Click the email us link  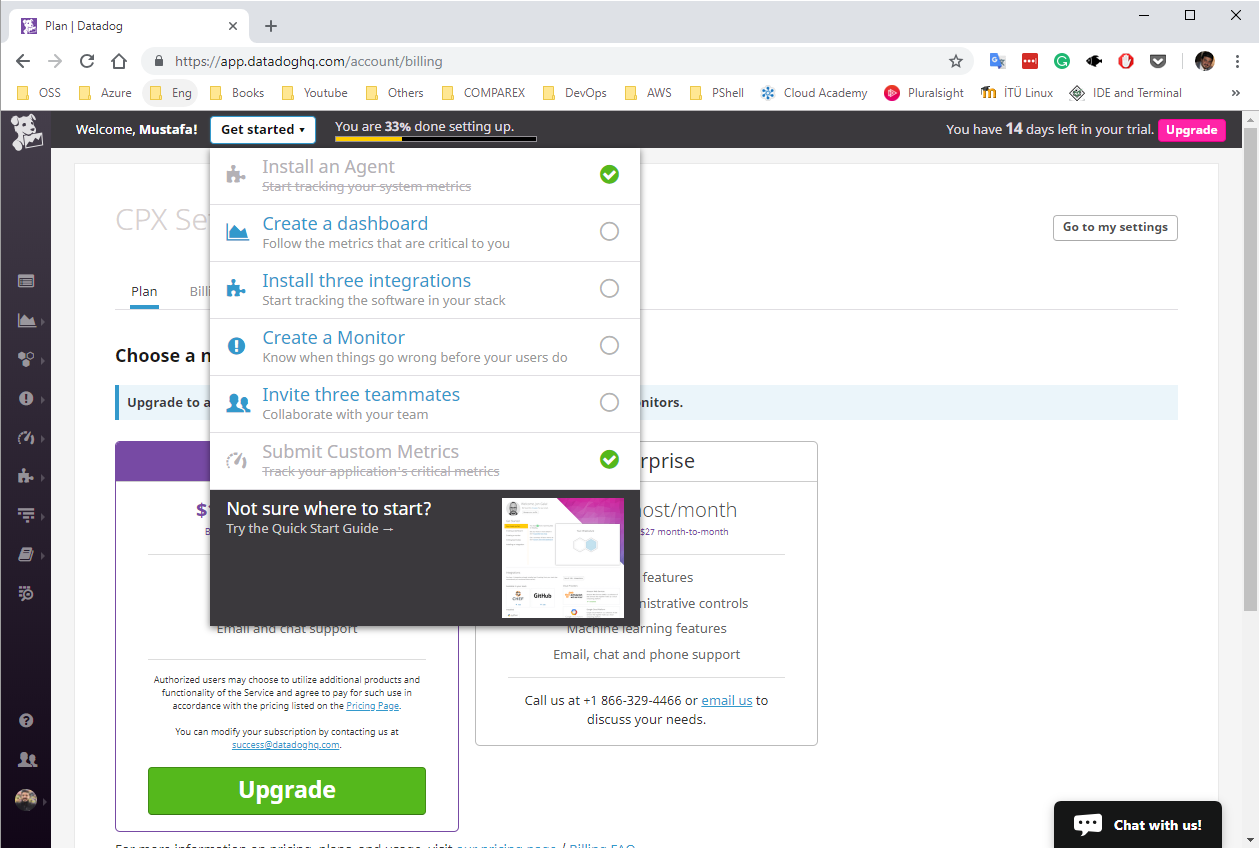tap(727, 701)
